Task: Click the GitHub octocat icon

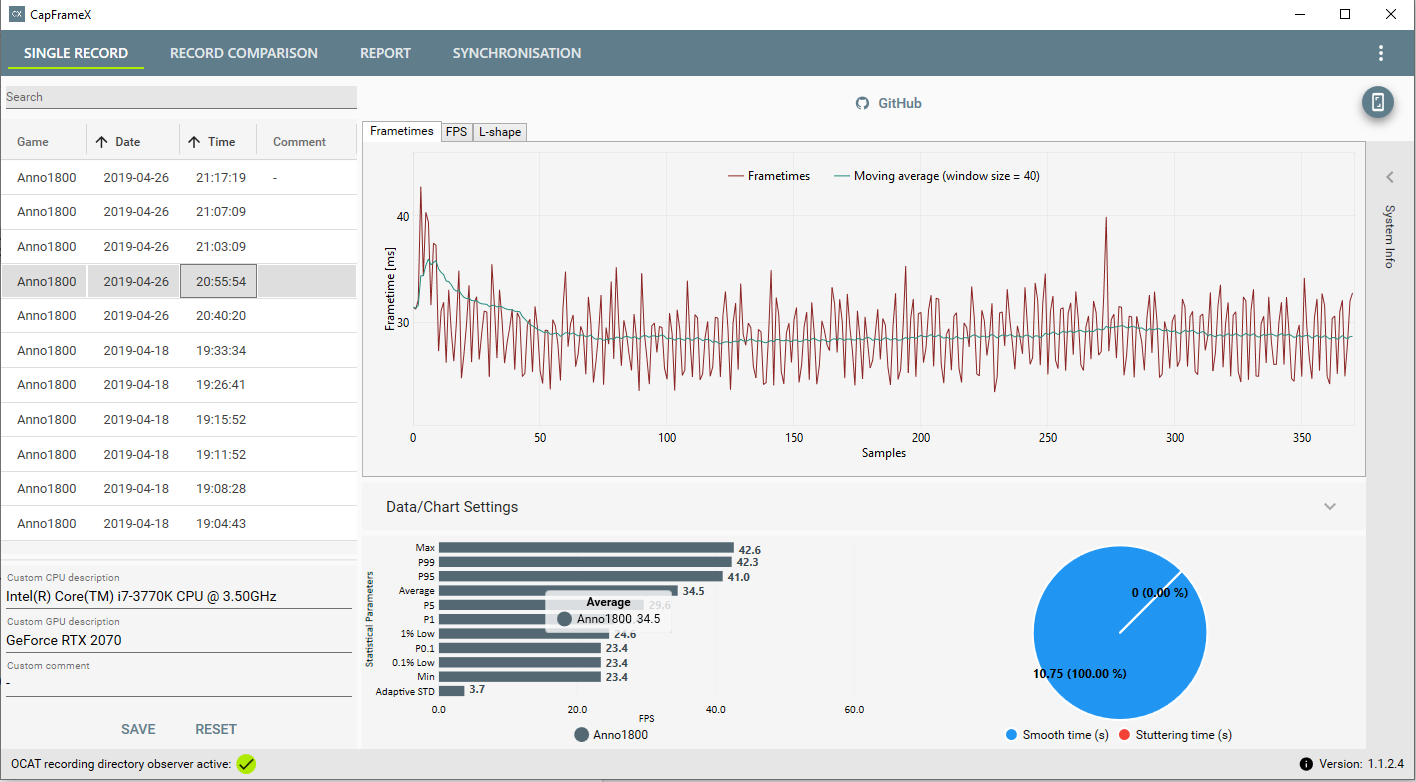Action: [x=863, y=103]
